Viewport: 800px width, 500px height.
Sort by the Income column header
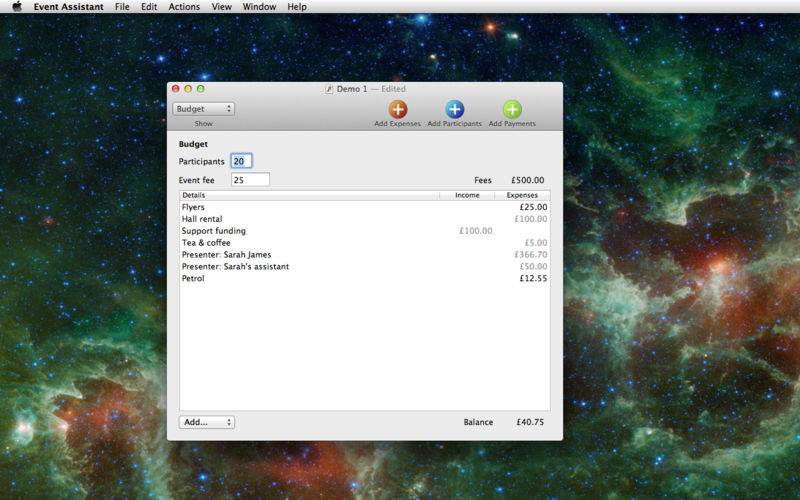[x=467, y=195]
